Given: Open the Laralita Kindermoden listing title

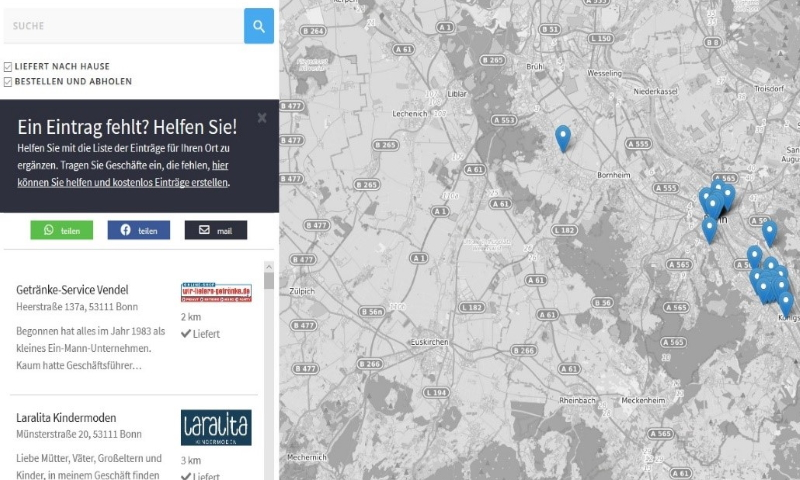Looking at the screenshot, I should coord(66,417).
